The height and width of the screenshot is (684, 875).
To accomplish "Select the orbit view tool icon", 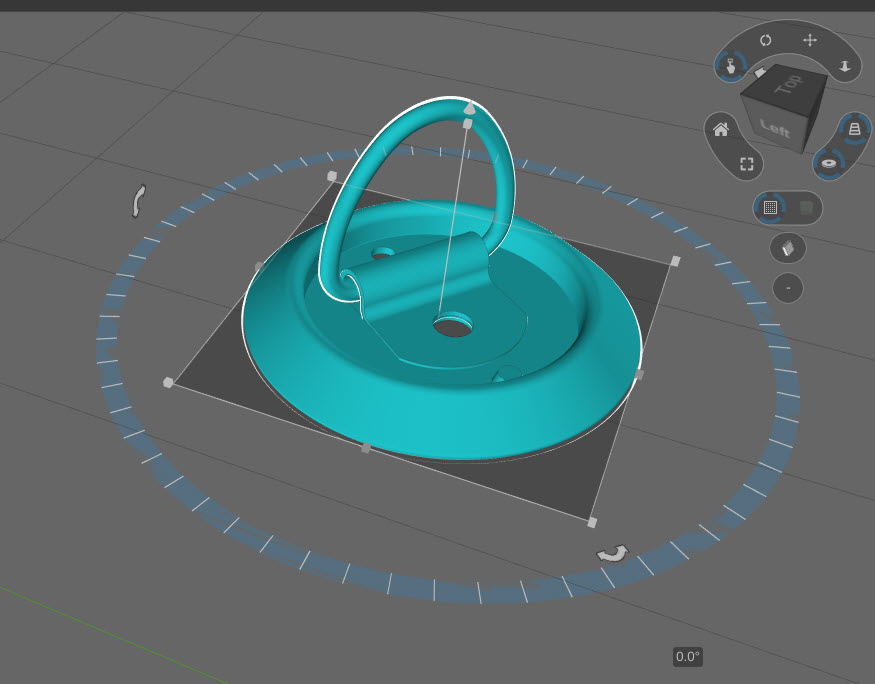I will point(766,40).
